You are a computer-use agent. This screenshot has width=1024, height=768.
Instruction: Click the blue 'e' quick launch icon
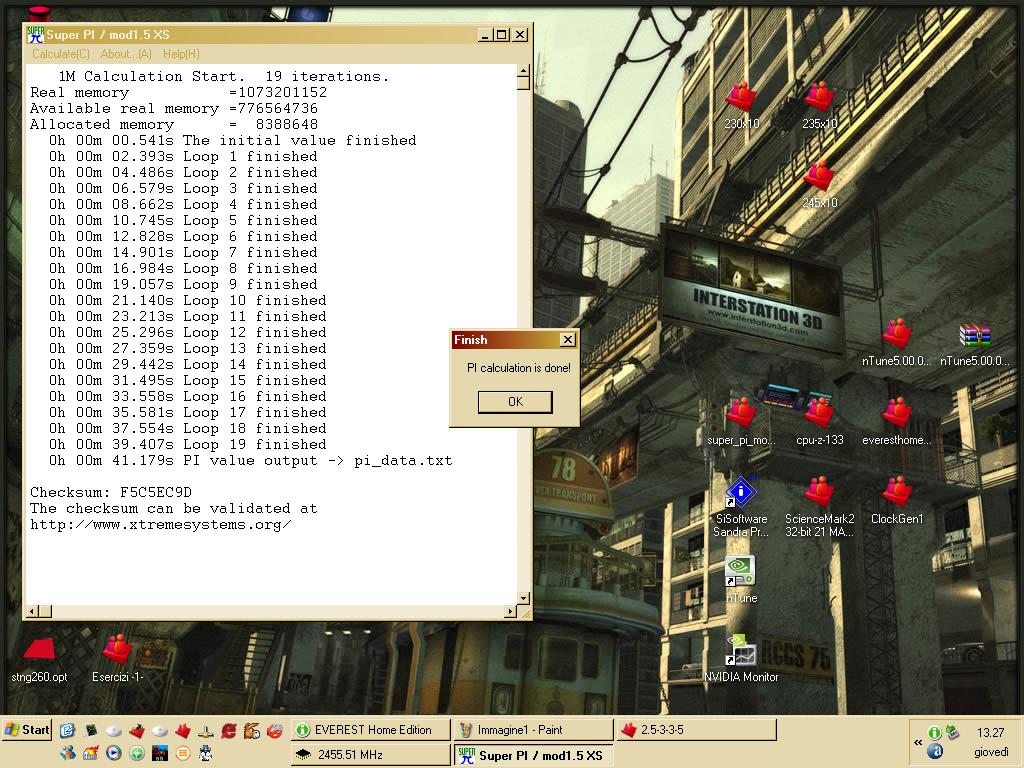(x=67, y=730)
